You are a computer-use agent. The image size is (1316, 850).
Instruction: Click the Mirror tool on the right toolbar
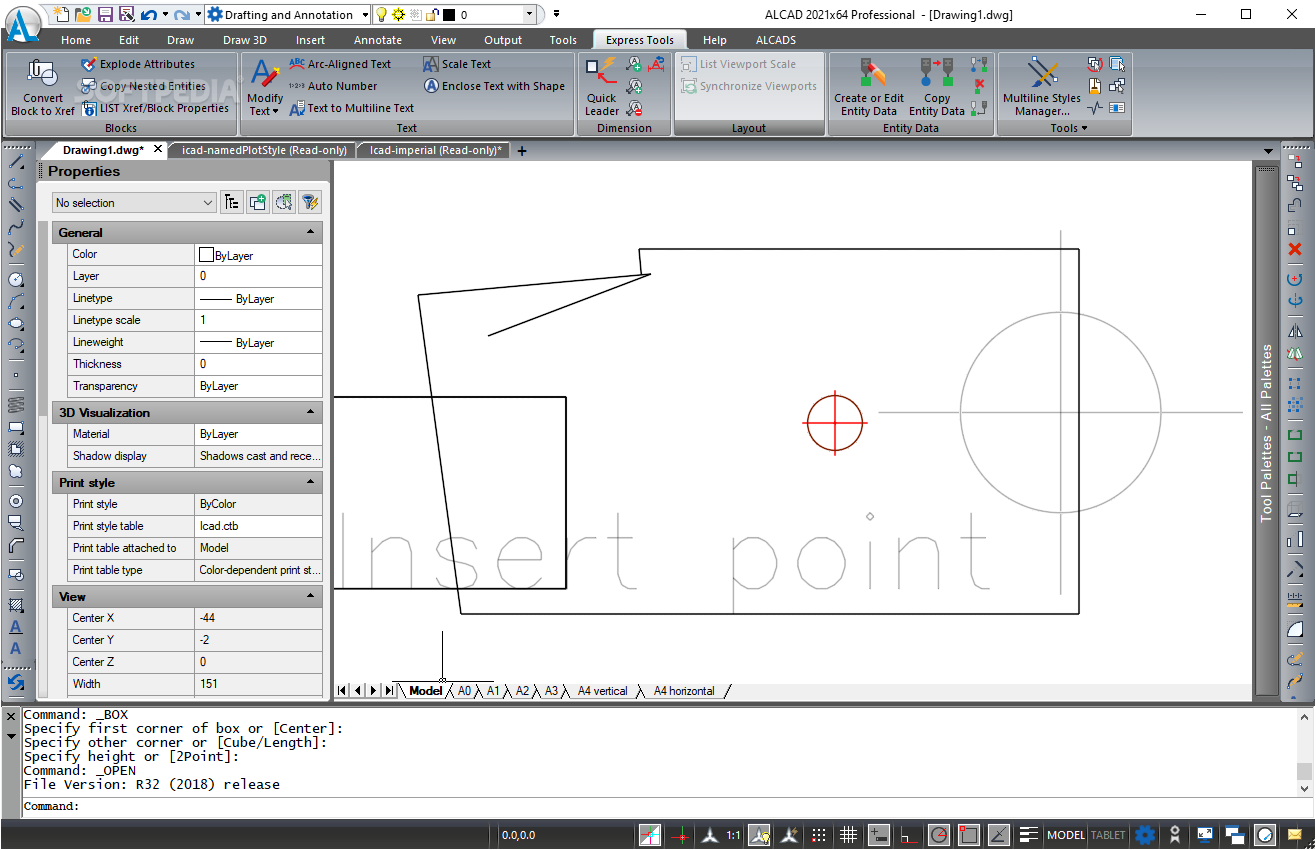click(x=1295, y=330)
